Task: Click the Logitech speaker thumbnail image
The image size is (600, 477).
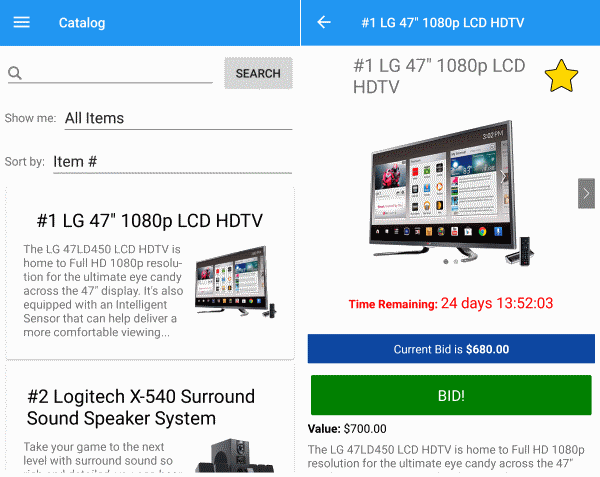Action: tap(235, 455)
